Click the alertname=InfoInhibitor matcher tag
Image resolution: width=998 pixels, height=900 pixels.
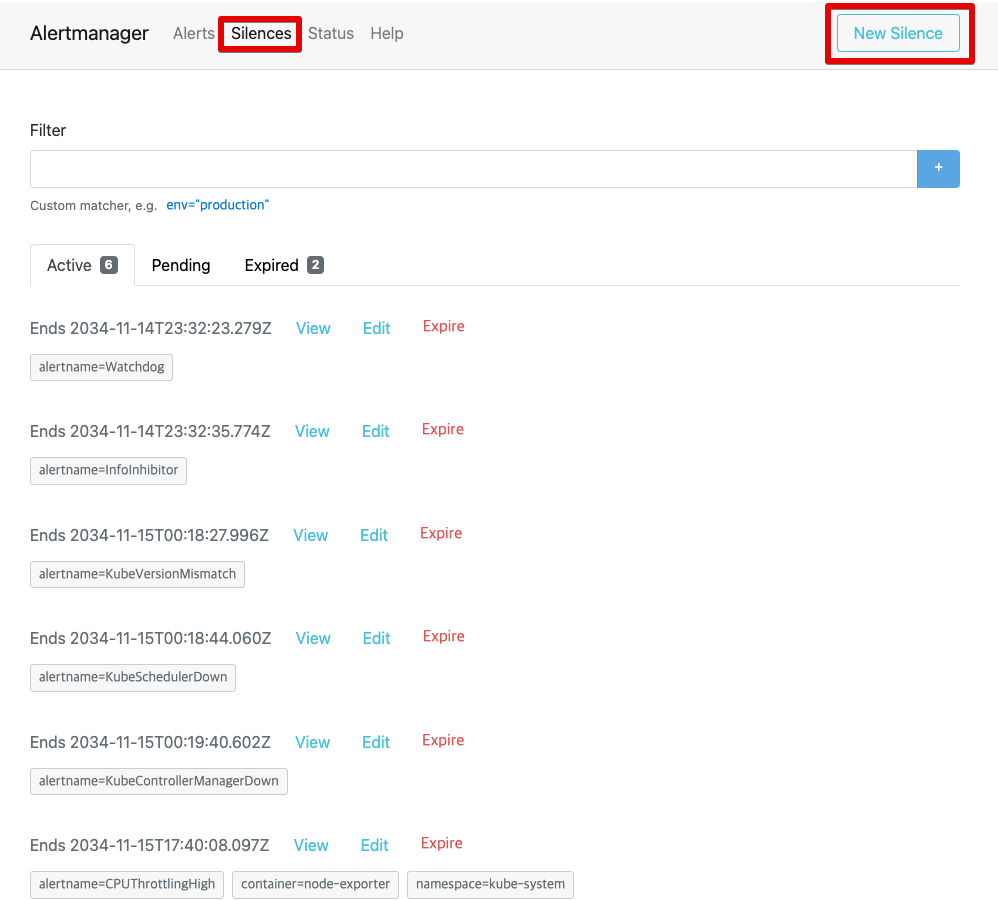(108, 470)
